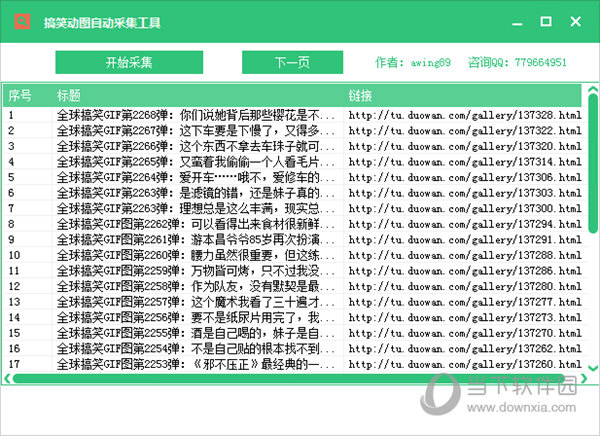Select title row 第2253弹 邪不压正
Screen dimensions: 600x436
coord(196,364)
